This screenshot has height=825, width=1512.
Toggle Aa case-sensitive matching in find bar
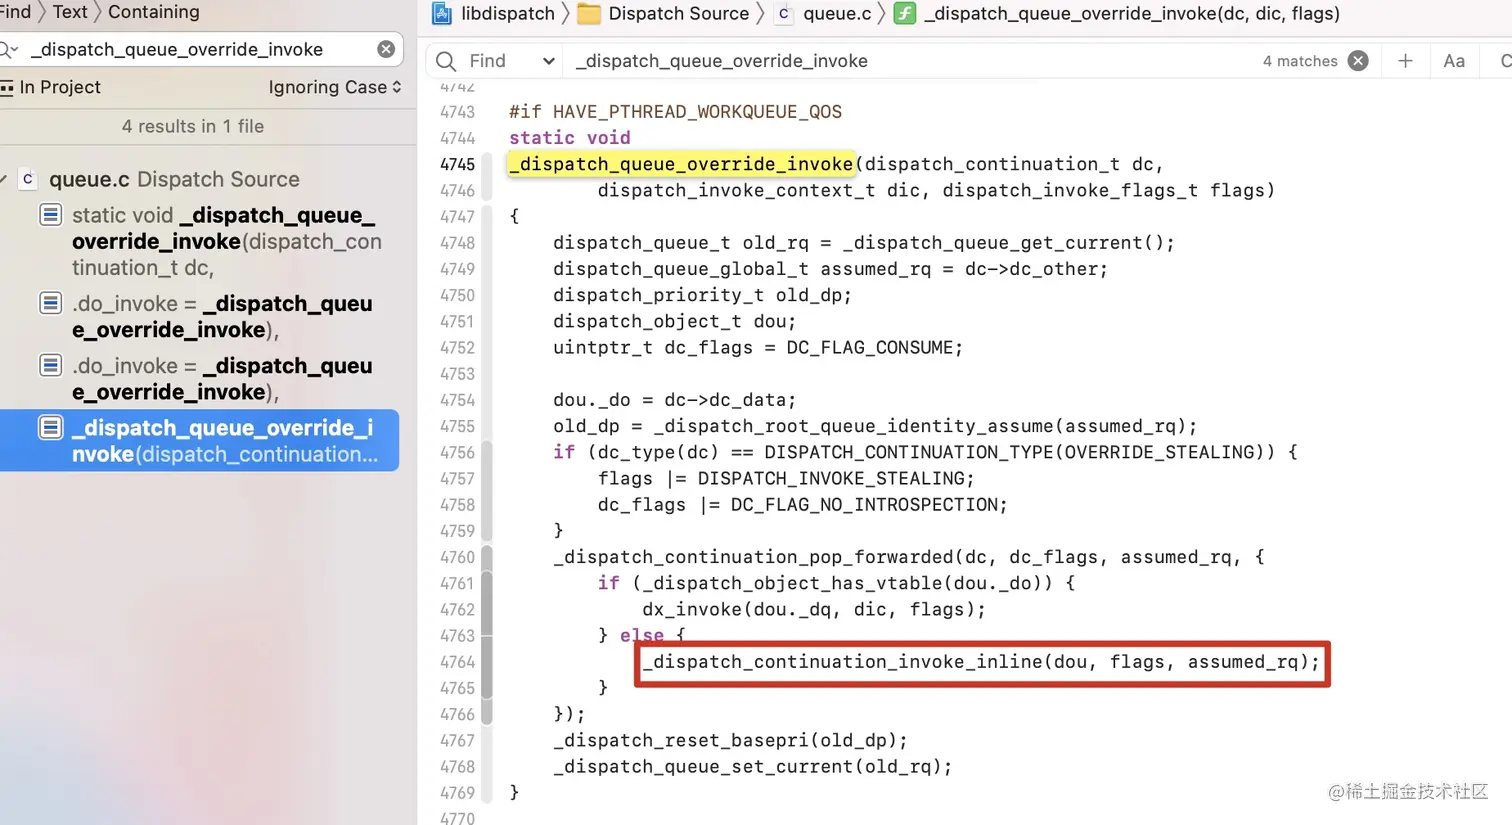click(1454, 61)
